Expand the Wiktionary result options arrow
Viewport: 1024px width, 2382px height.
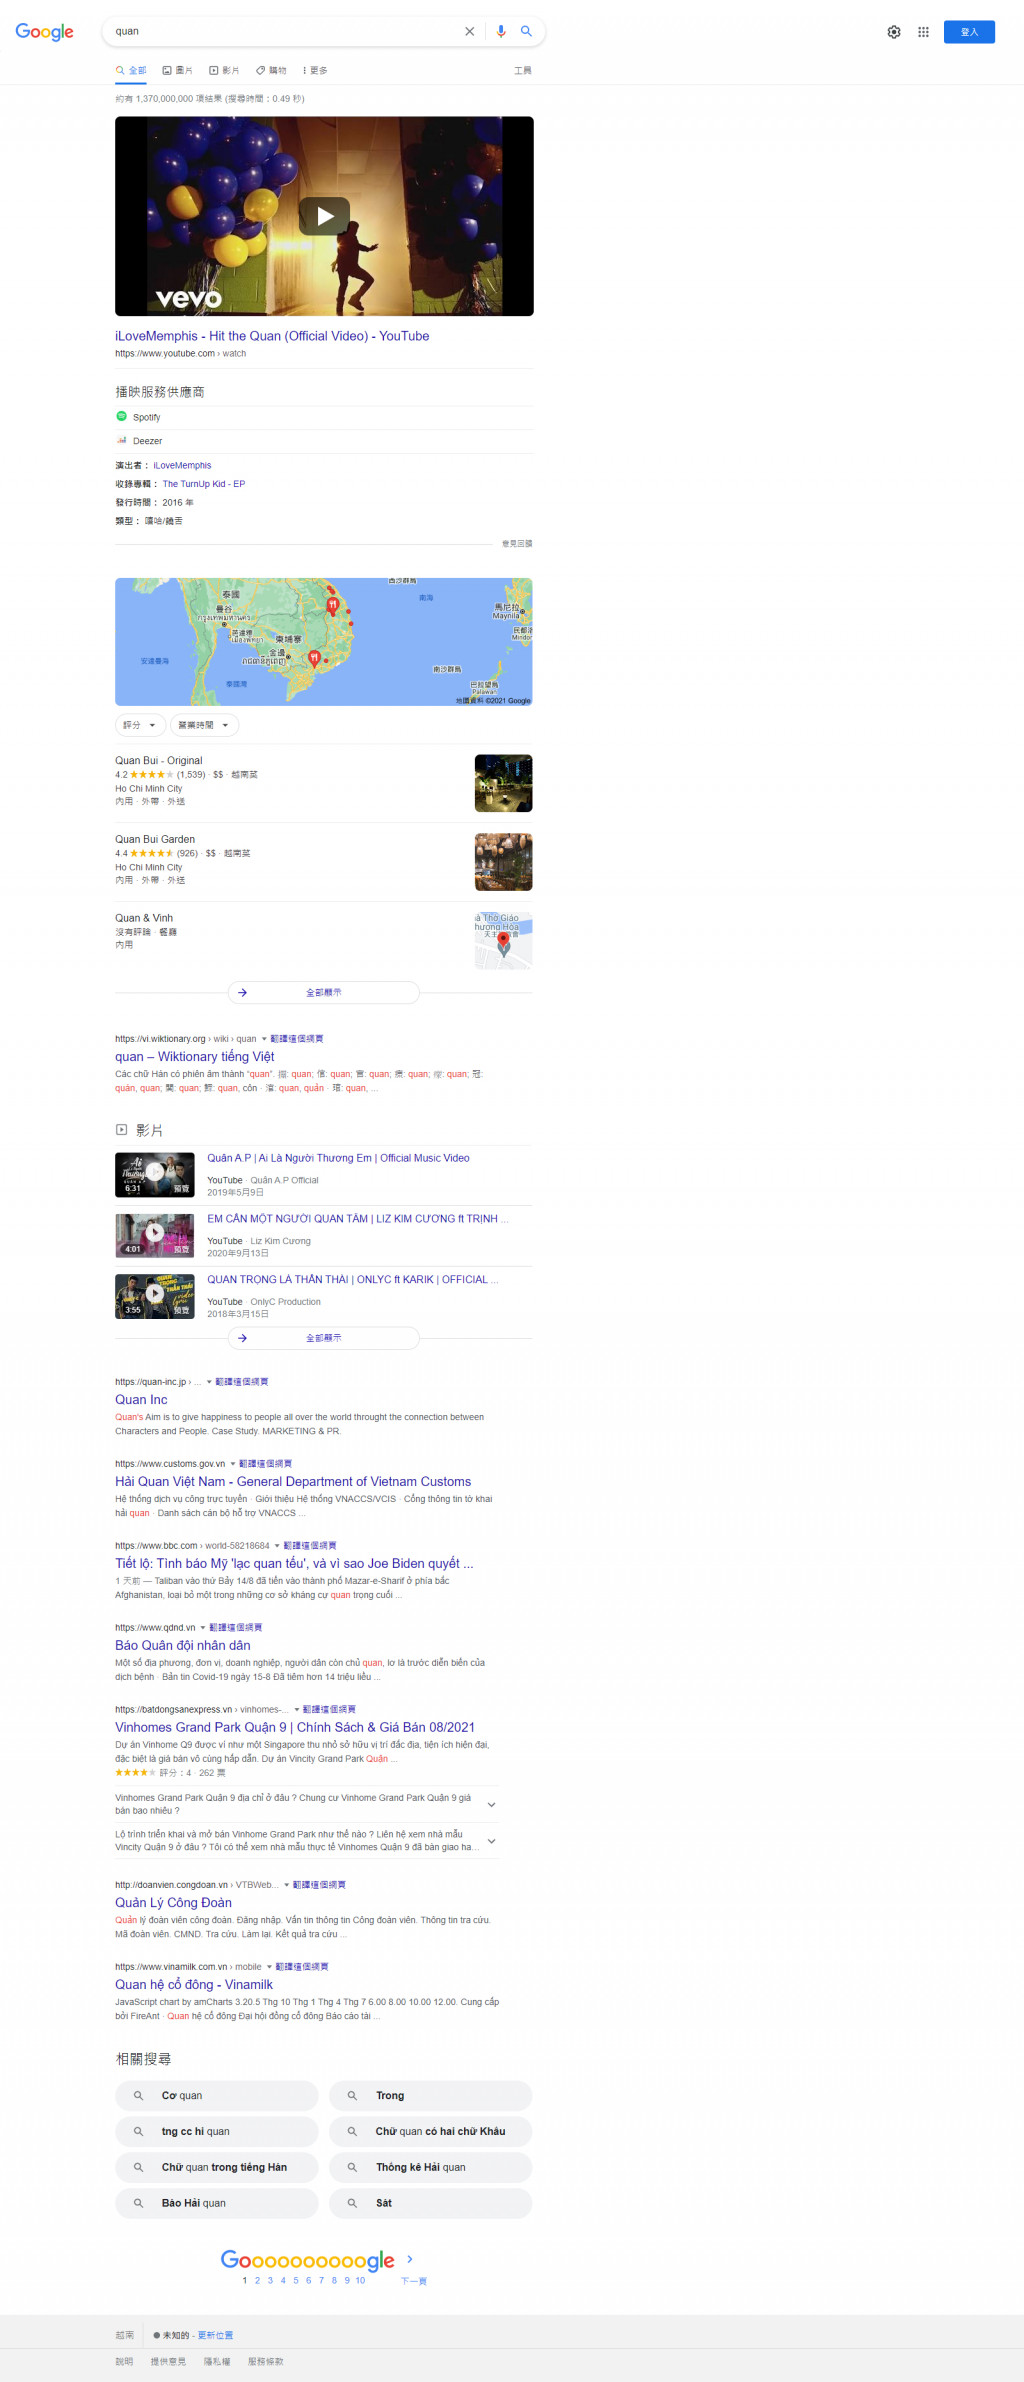(x=264, y=1039)
